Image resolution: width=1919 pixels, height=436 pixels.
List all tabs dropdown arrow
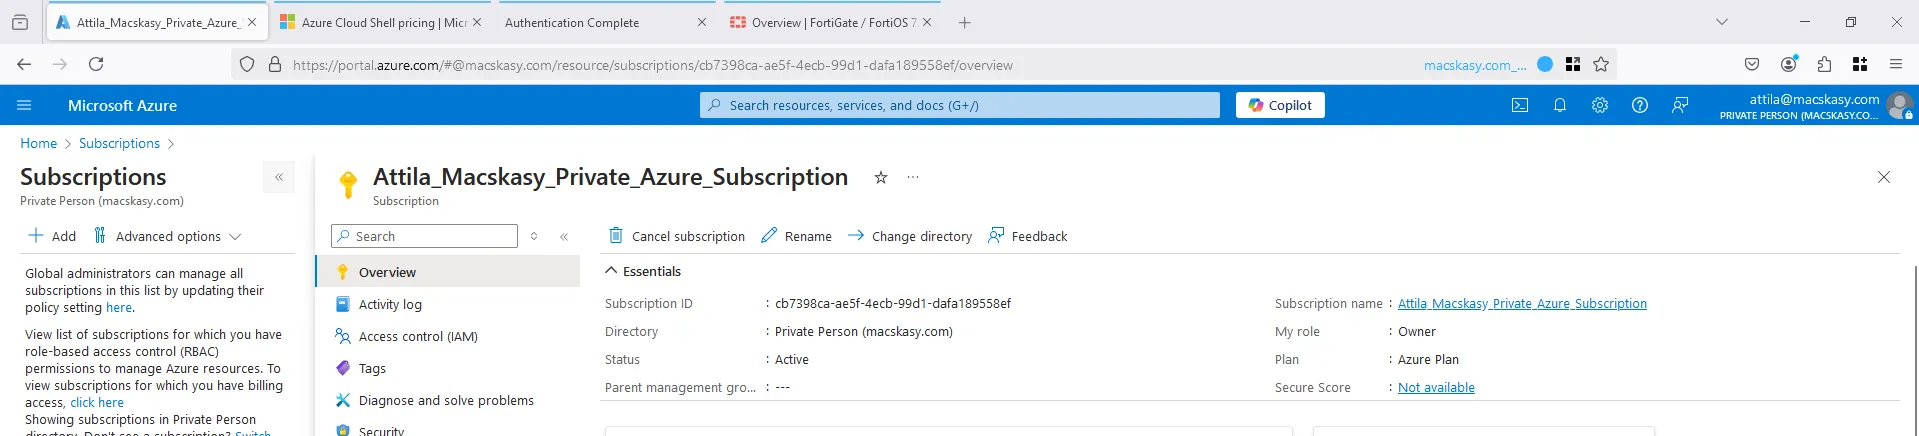(x=1722, y=22)
